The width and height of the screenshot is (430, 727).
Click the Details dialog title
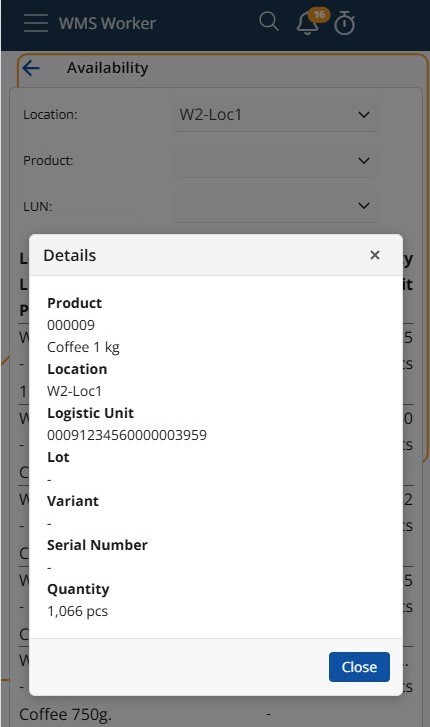(70, 255)
